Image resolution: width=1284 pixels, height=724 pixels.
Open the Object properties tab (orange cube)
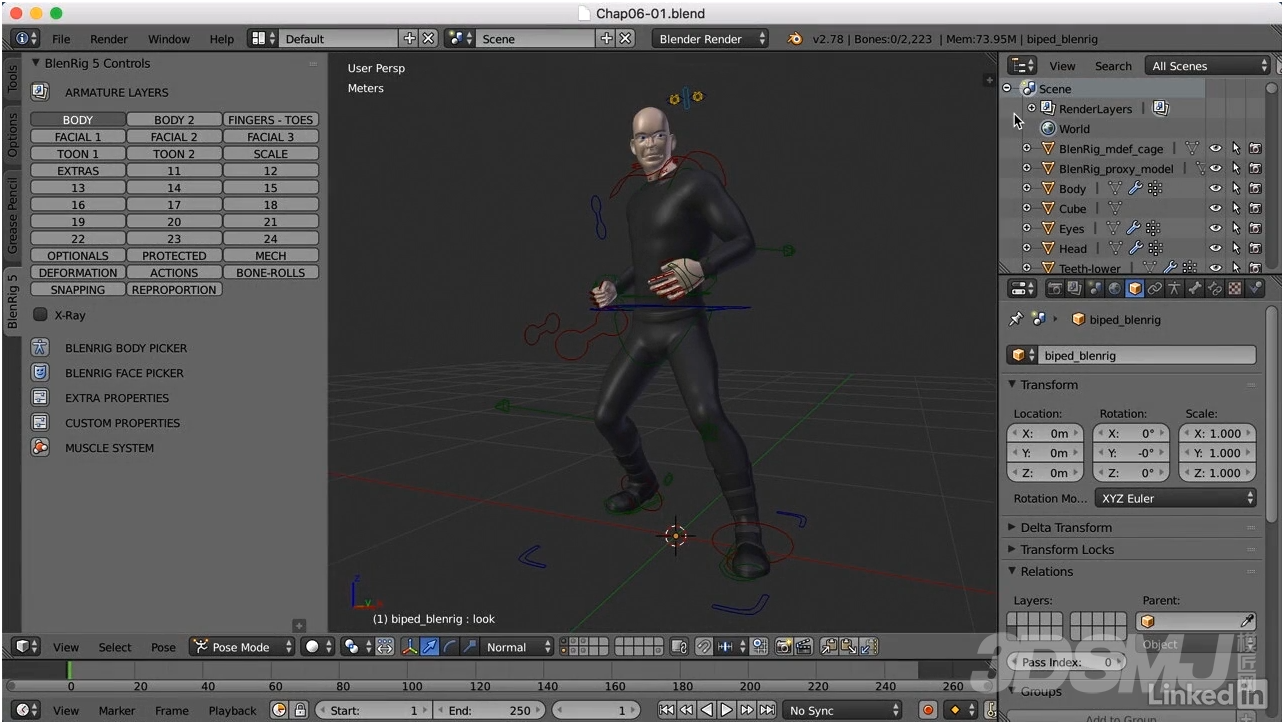point(1135,289)
